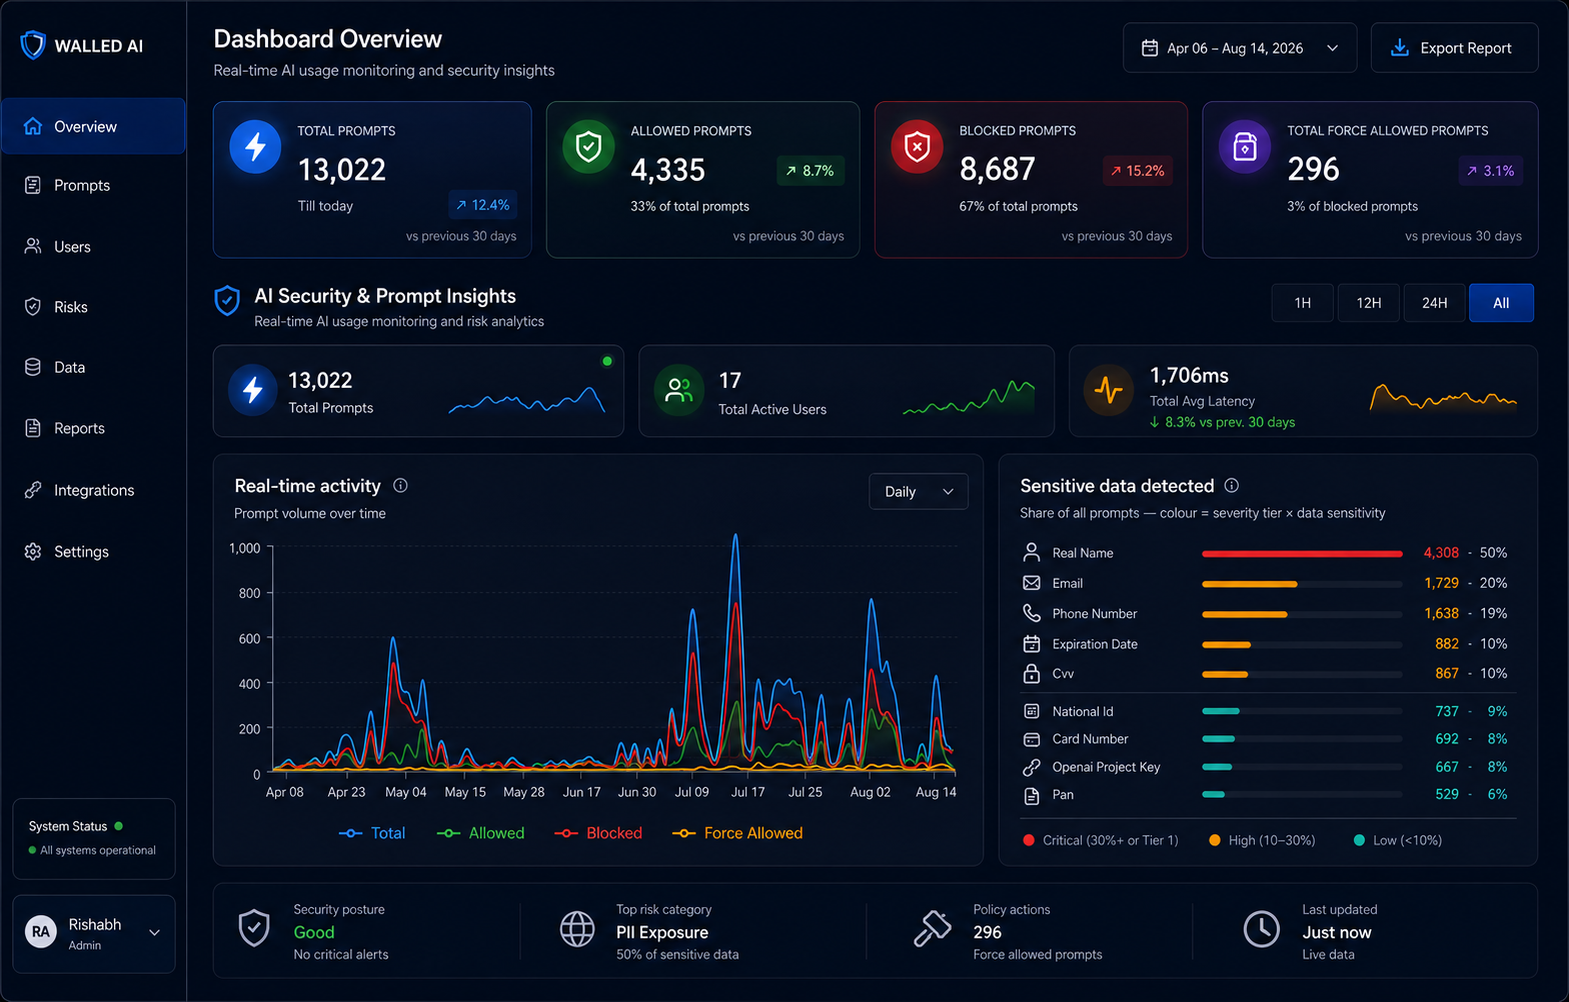
Task: Open the Daily interval dropdown
Action: 918,491
